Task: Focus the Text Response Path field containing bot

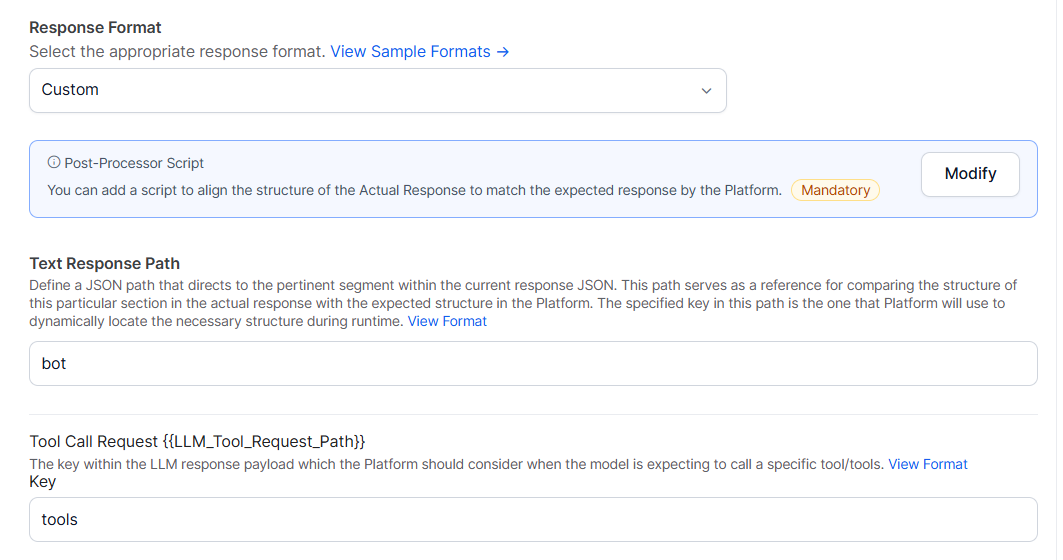Action: pyautogui.click(x=532, y=363)
